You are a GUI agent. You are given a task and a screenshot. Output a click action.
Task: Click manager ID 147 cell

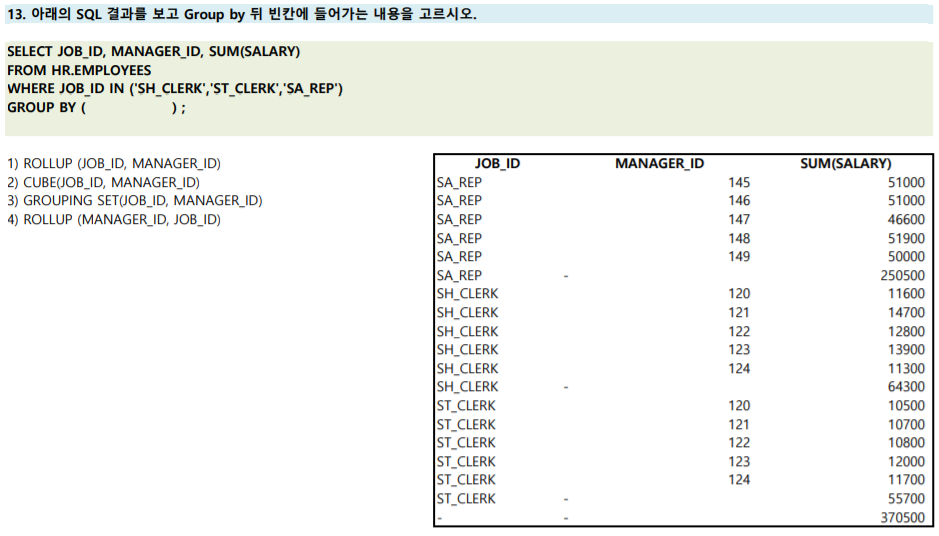coord(739,220)
